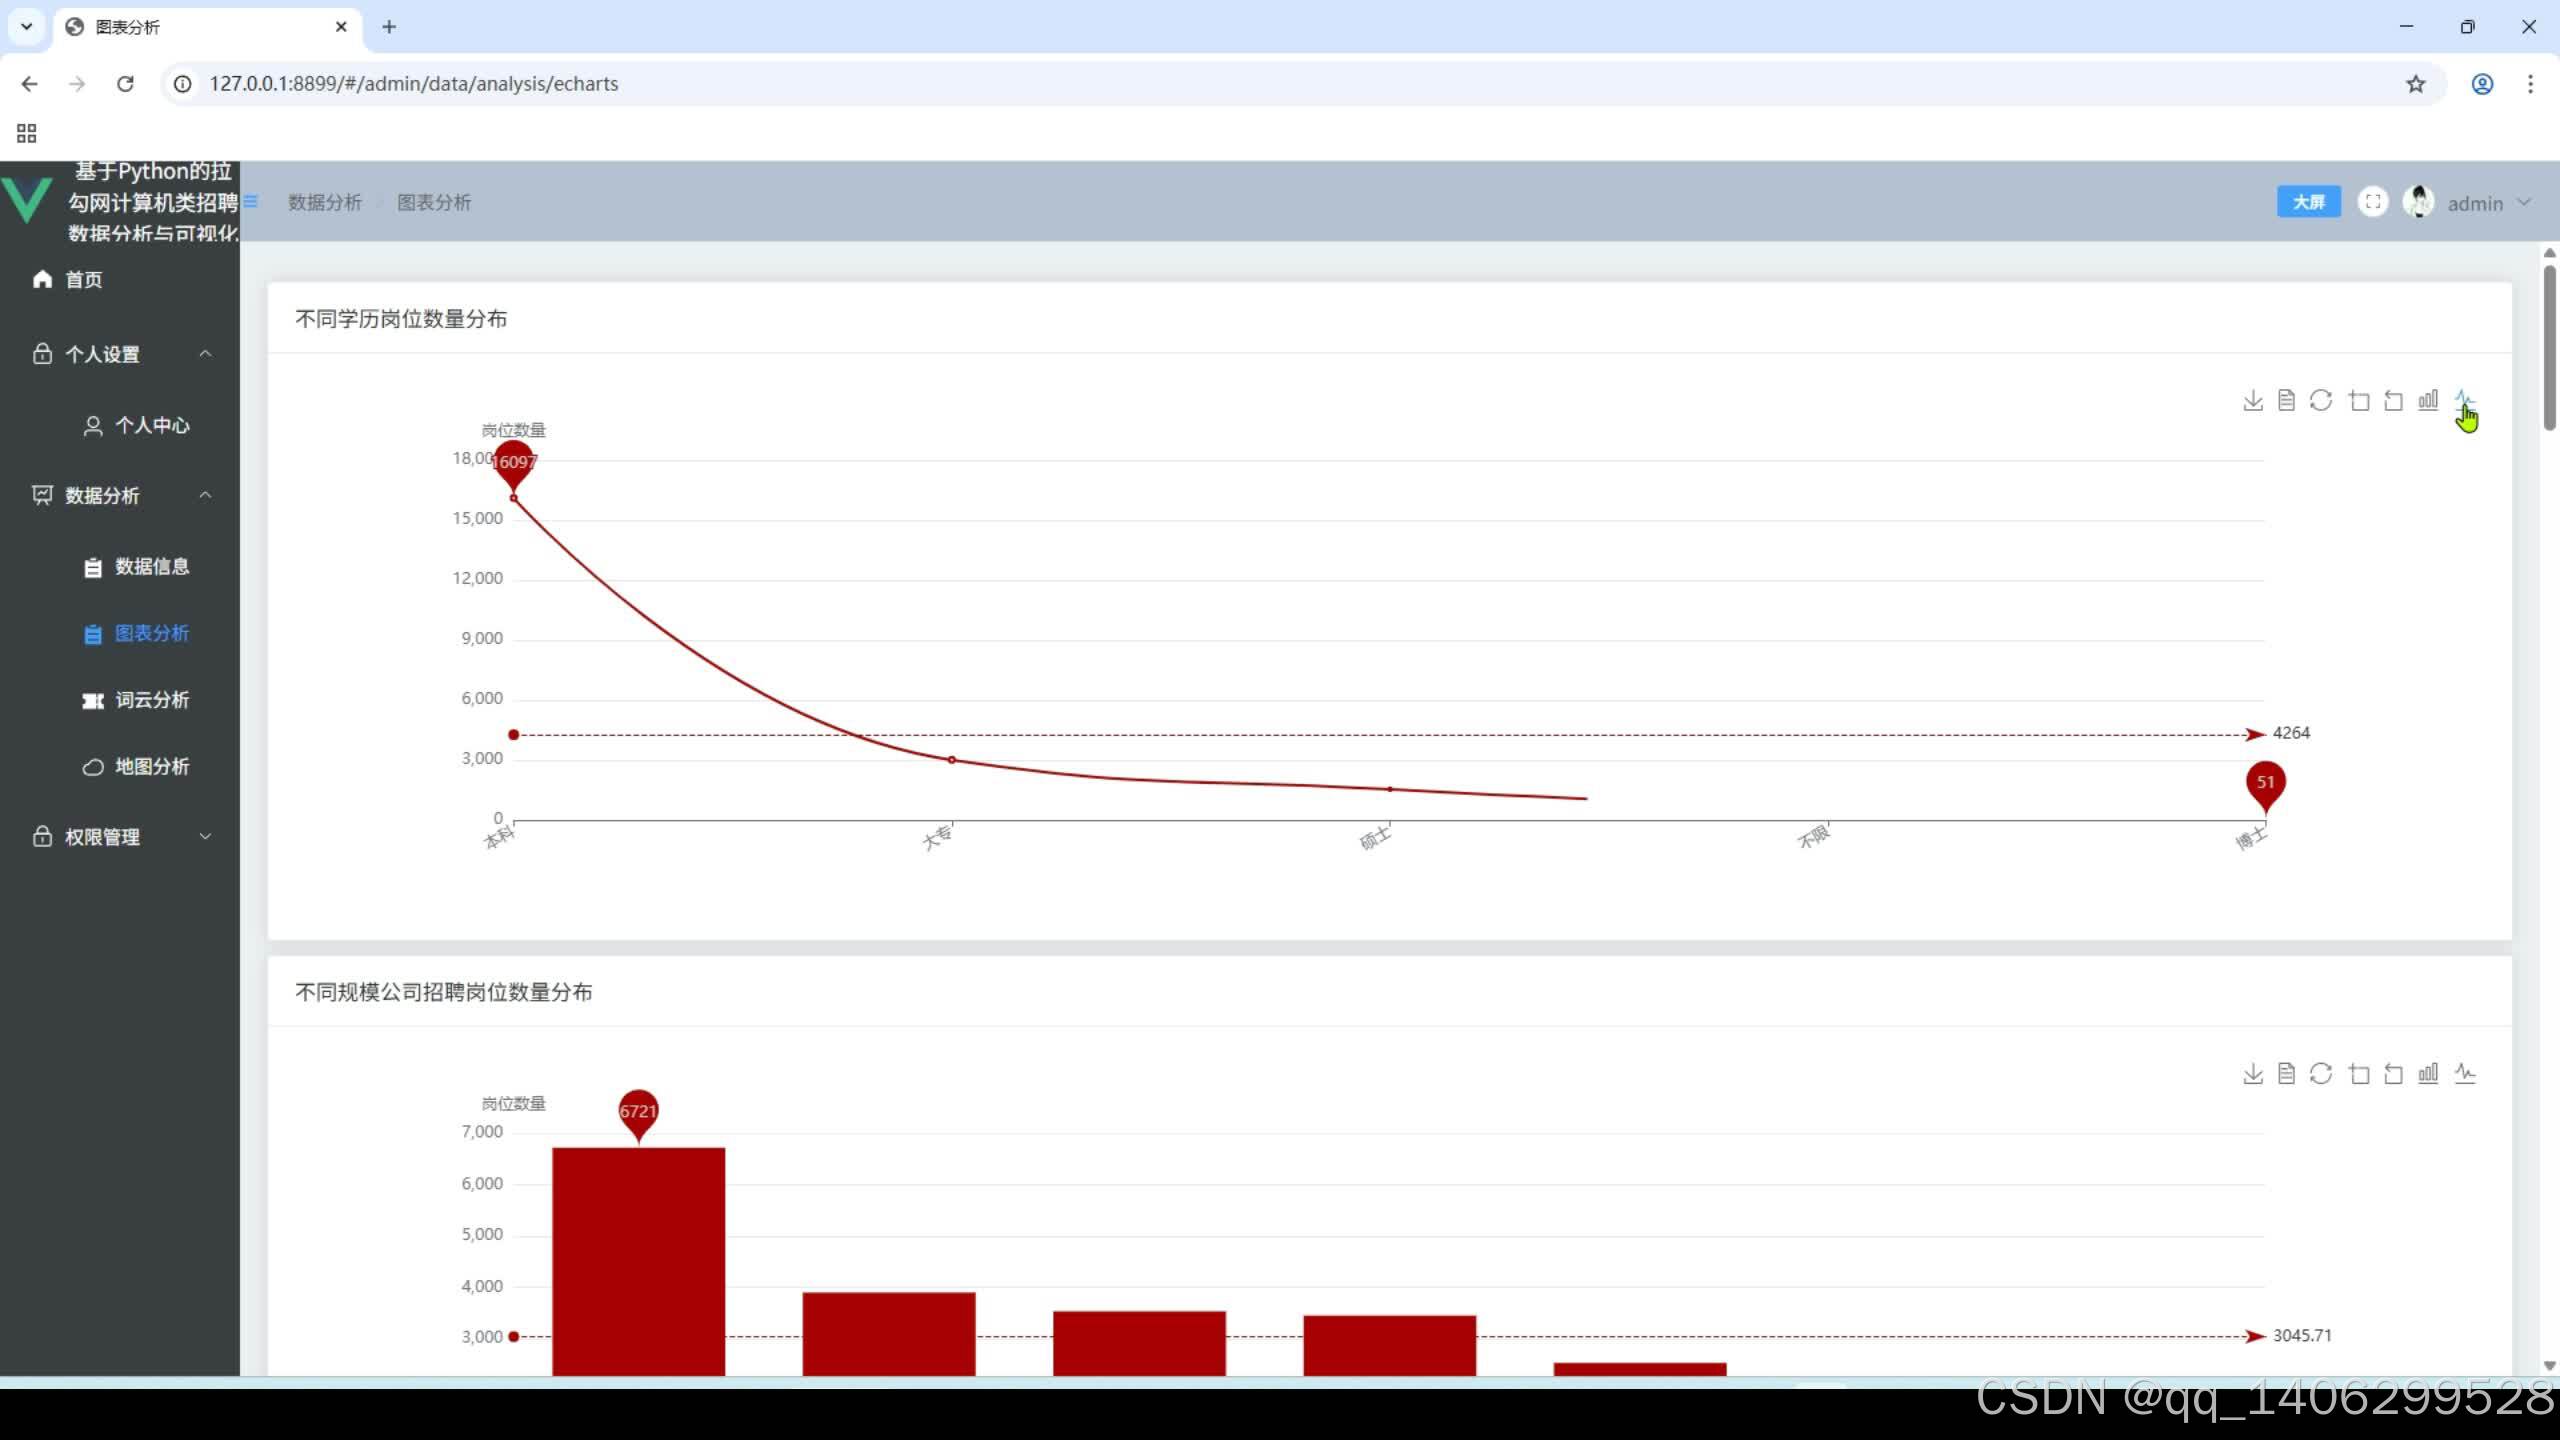Open the admin user dropdown
This screenshot has width=2560, height=1440.
tap(2488, 203)
